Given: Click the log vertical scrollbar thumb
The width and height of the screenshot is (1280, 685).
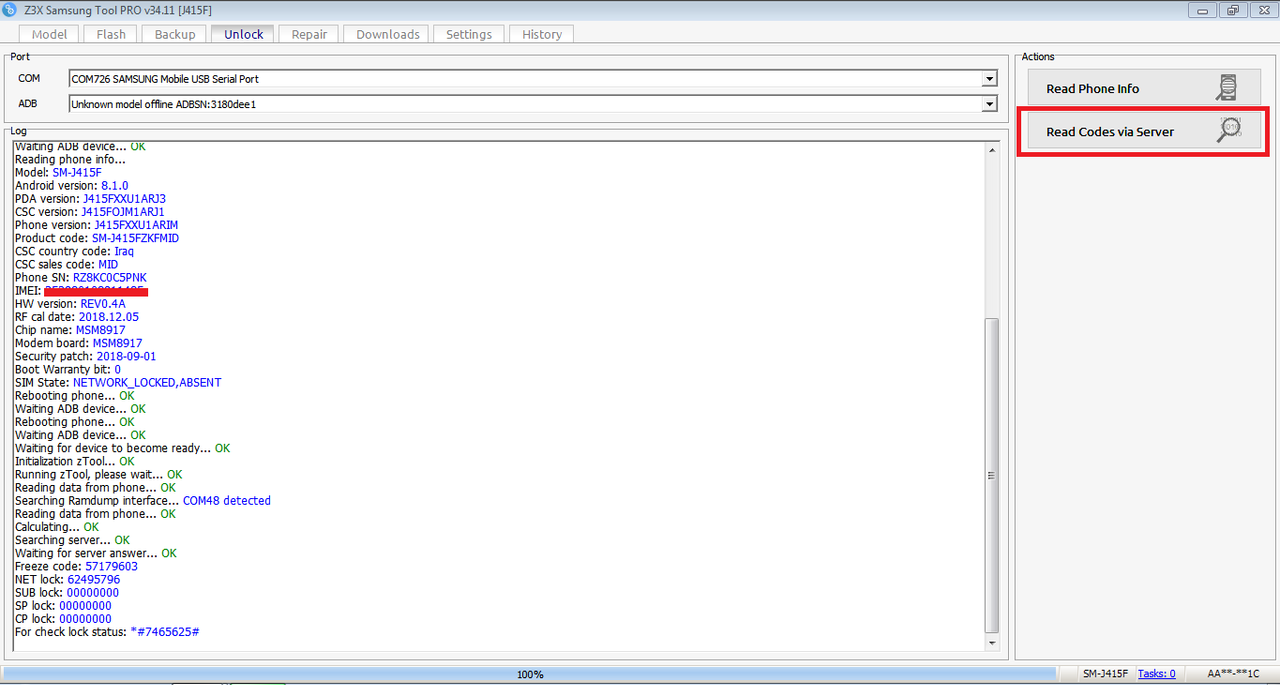Looking at the screenshot, I should coord(991,475).
